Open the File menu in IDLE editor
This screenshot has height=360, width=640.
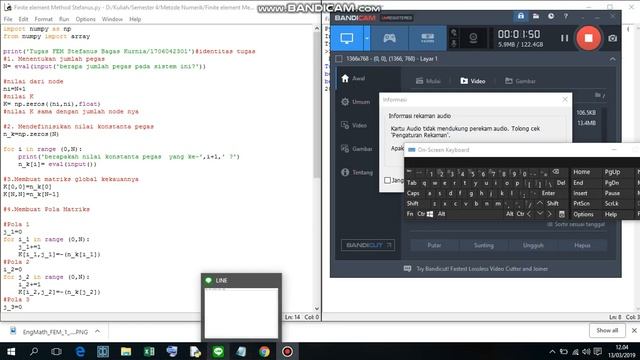coord(8,19)
